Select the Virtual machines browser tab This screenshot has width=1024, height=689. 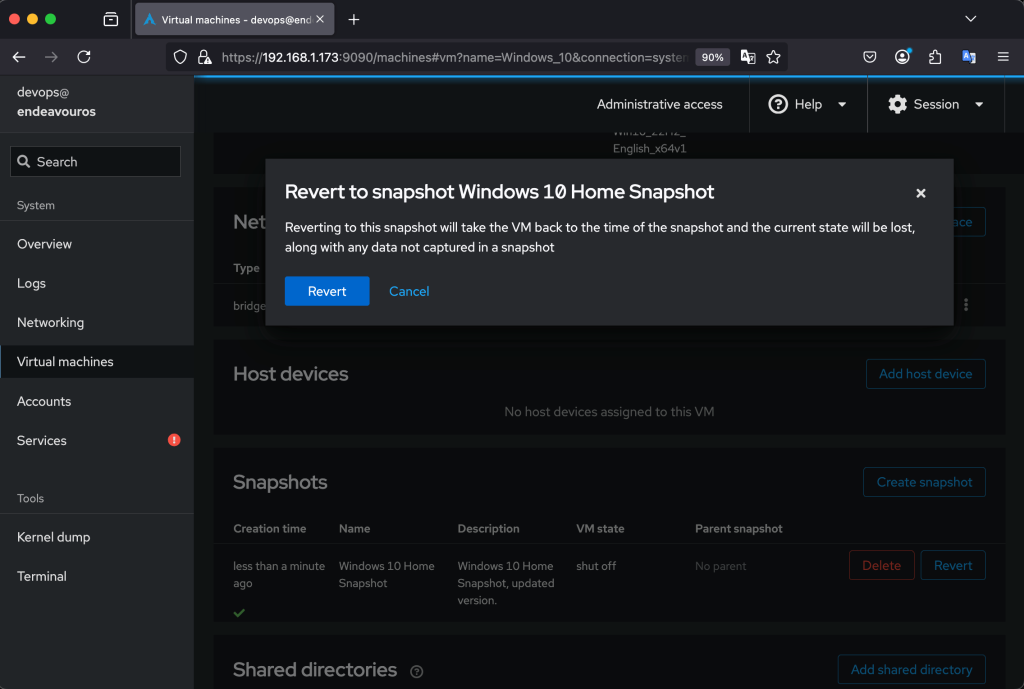click(x=234, y=20)
